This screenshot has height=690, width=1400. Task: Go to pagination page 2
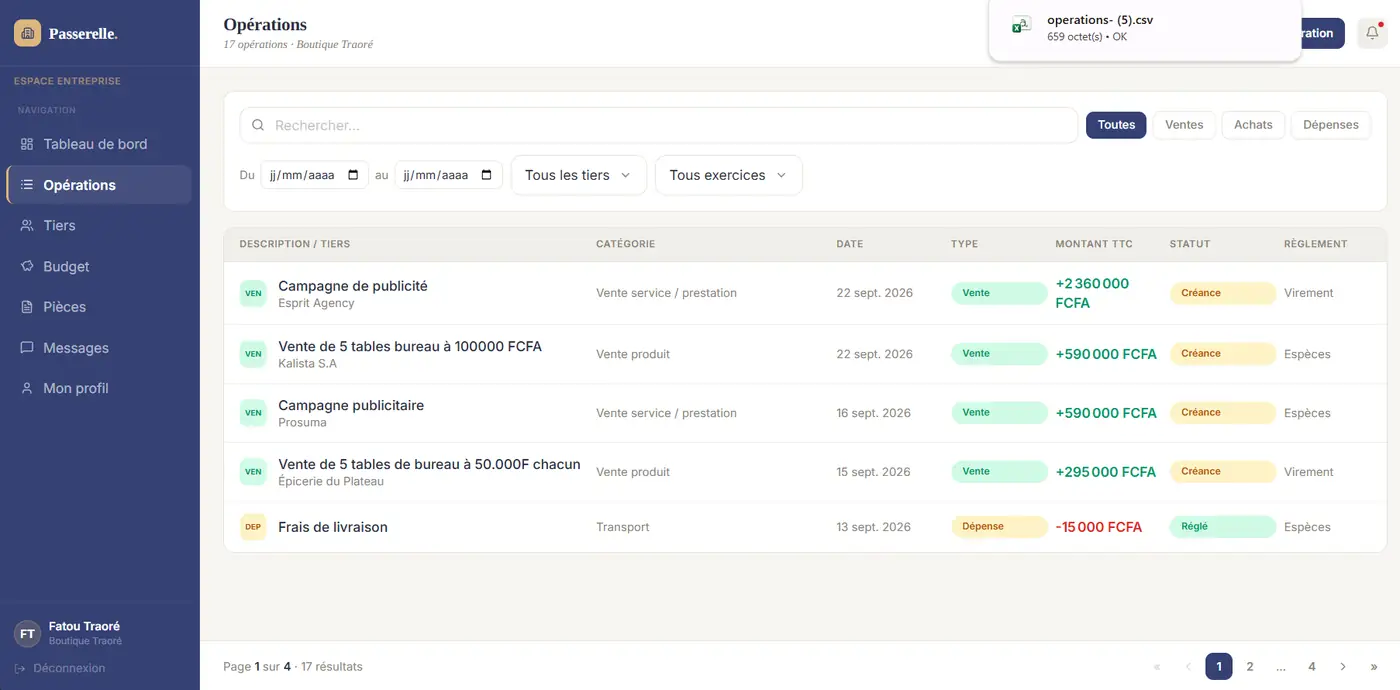pyautogui.click(x=1250, y=666)
